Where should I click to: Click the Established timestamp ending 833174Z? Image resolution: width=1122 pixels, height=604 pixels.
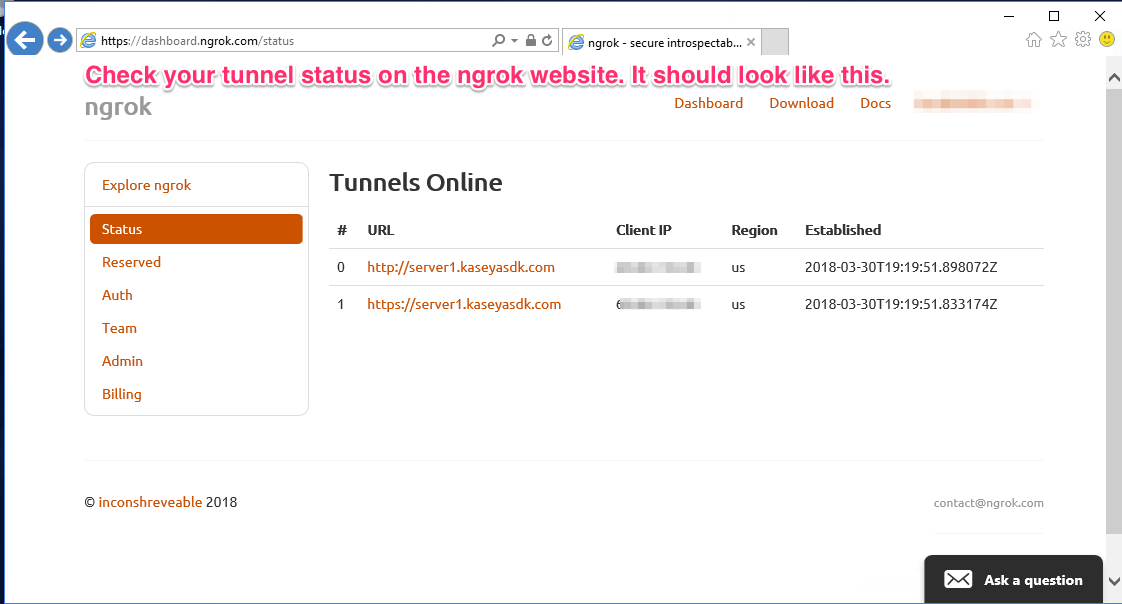click(x=901, y=304)
